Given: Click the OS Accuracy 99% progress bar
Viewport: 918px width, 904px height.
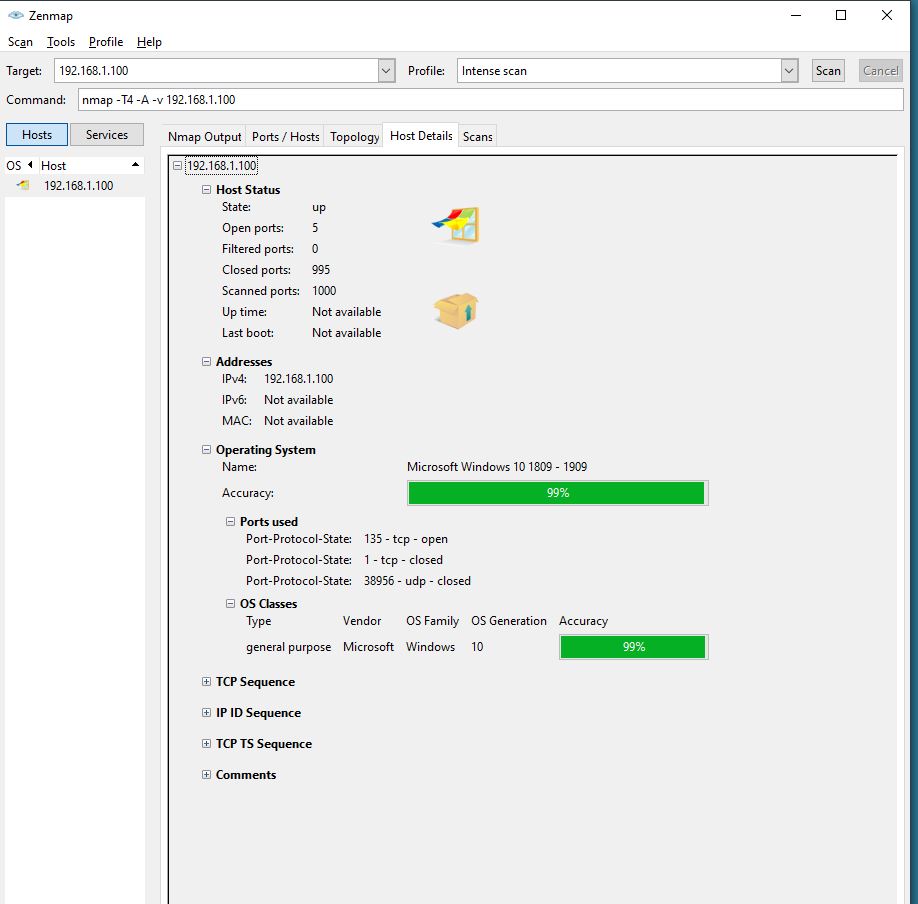Looking at the screenshot, I should coord(557,493).
